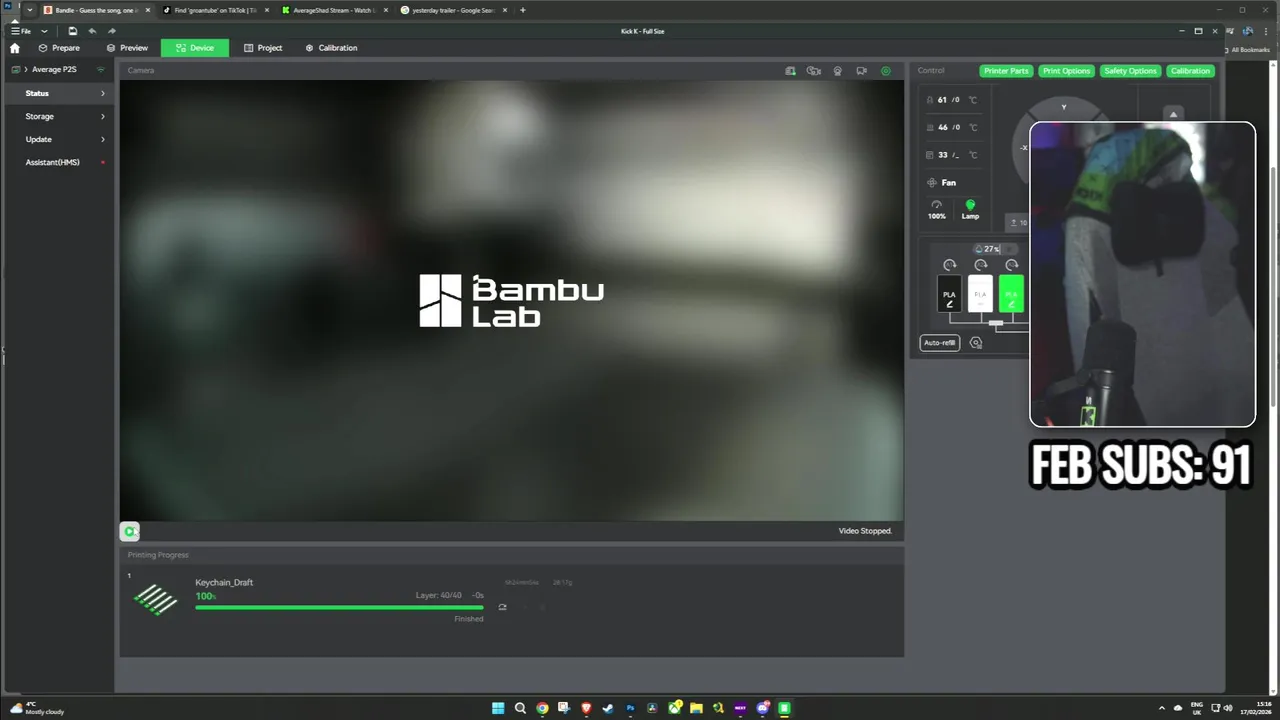Screen dimensions: 1280x720
Task: Open the Calibration tab in top bar
Action: point(331,48)
